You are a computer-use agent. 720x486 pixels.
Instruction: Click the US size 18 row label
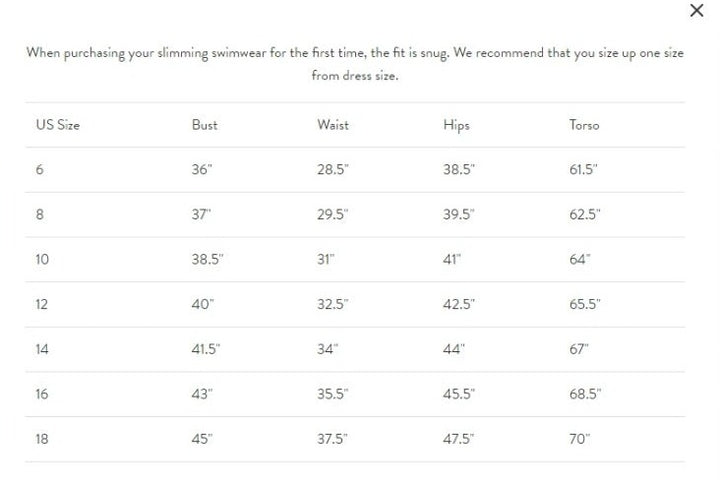pyautogui.click(x=42, y=439)
